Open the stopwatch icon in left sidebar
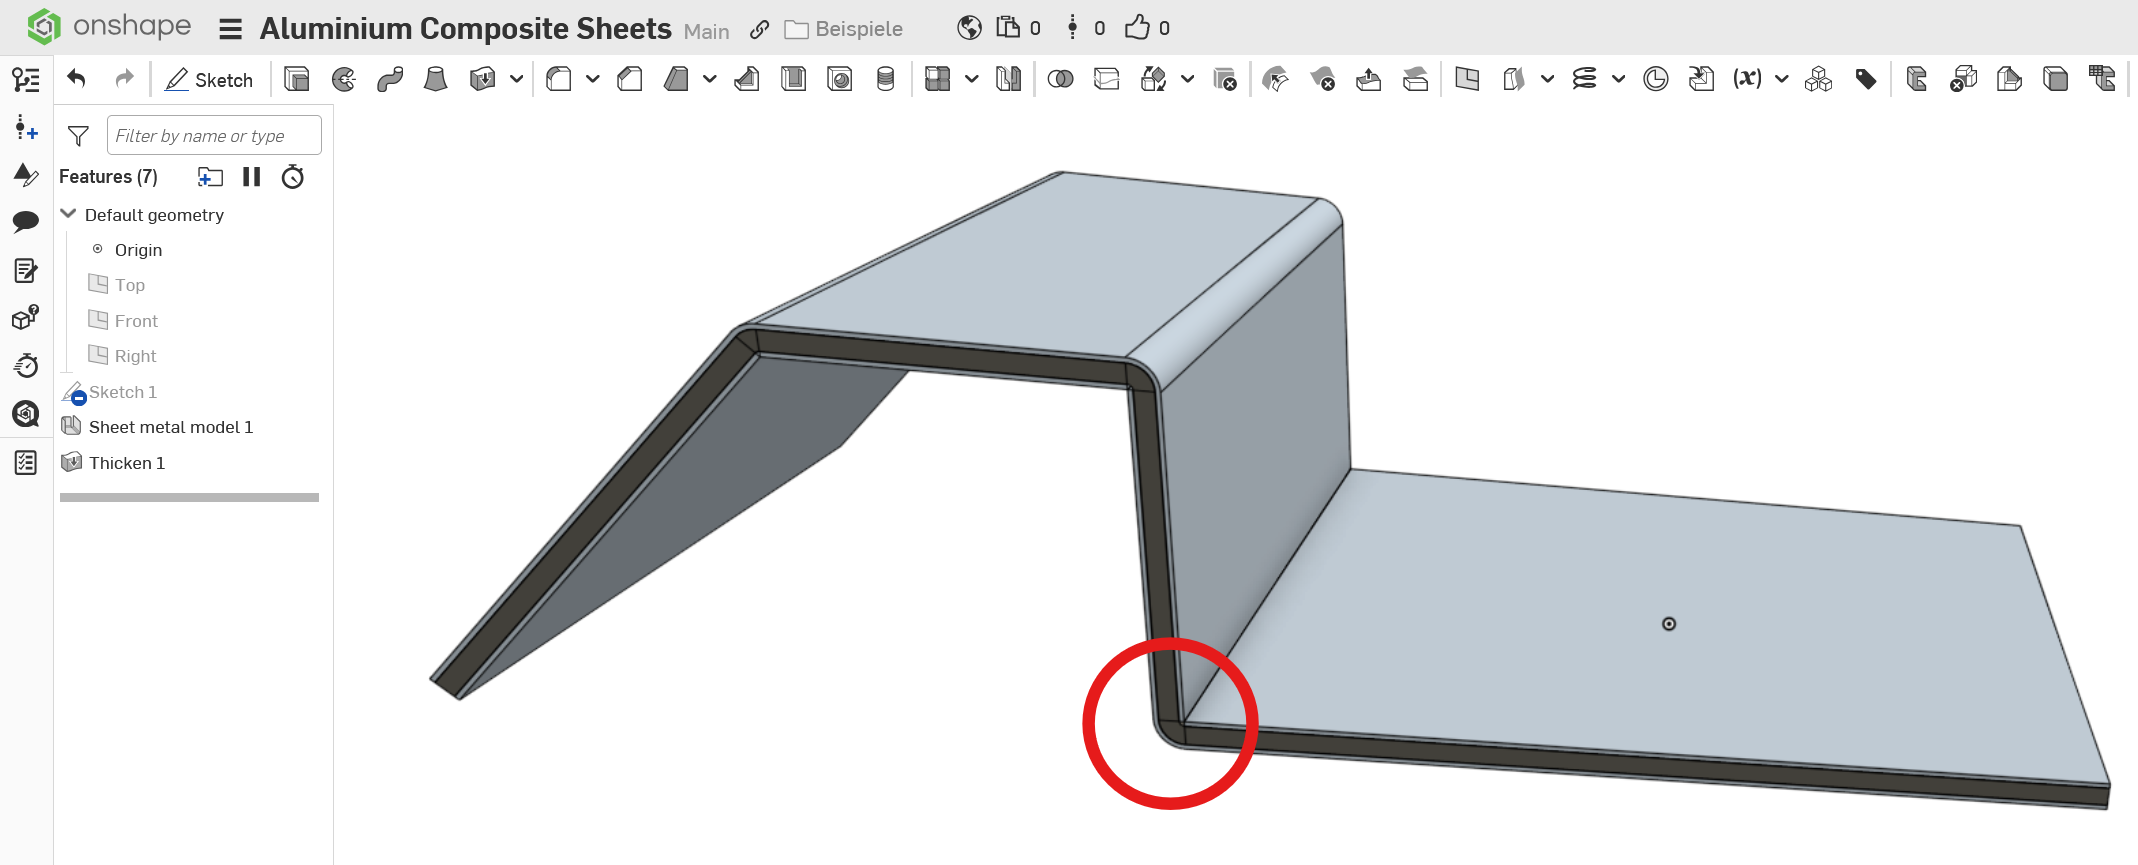 [26, 365]
